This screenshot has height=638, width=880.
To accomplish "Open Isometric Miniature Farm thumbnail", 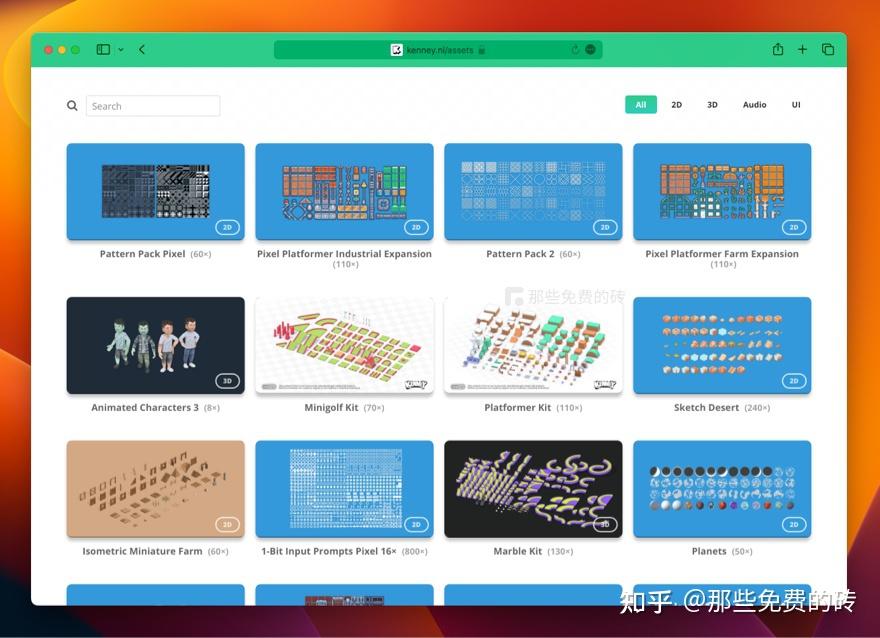I will click(x=155, y=489).
